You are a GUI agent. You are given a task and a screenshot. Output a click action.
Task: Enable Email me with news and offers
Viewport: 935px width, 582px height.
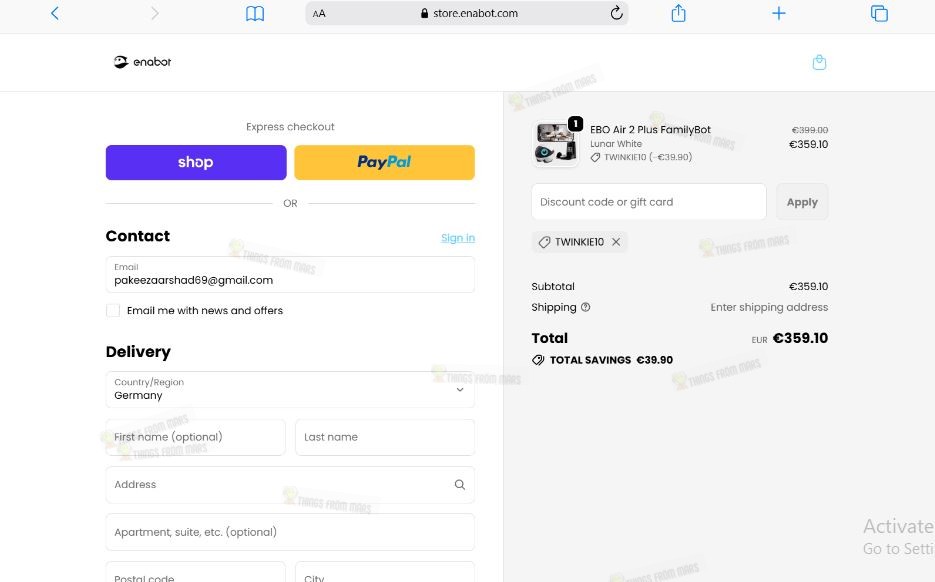113,311
